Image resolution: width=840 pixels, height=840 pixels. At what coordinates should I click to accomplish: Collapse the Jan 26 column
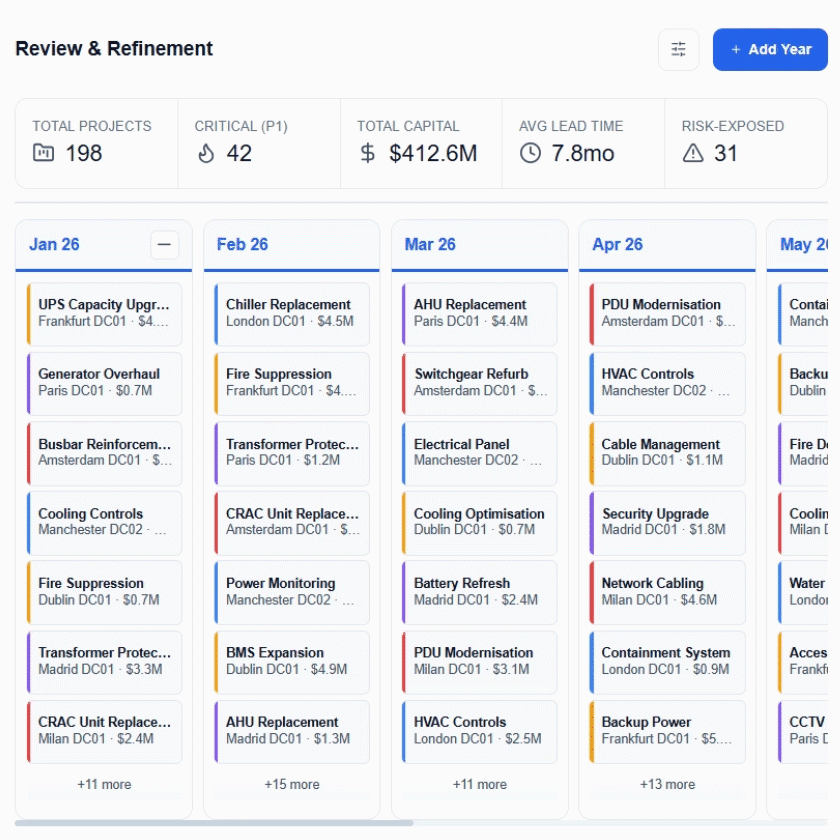(164, 245)
